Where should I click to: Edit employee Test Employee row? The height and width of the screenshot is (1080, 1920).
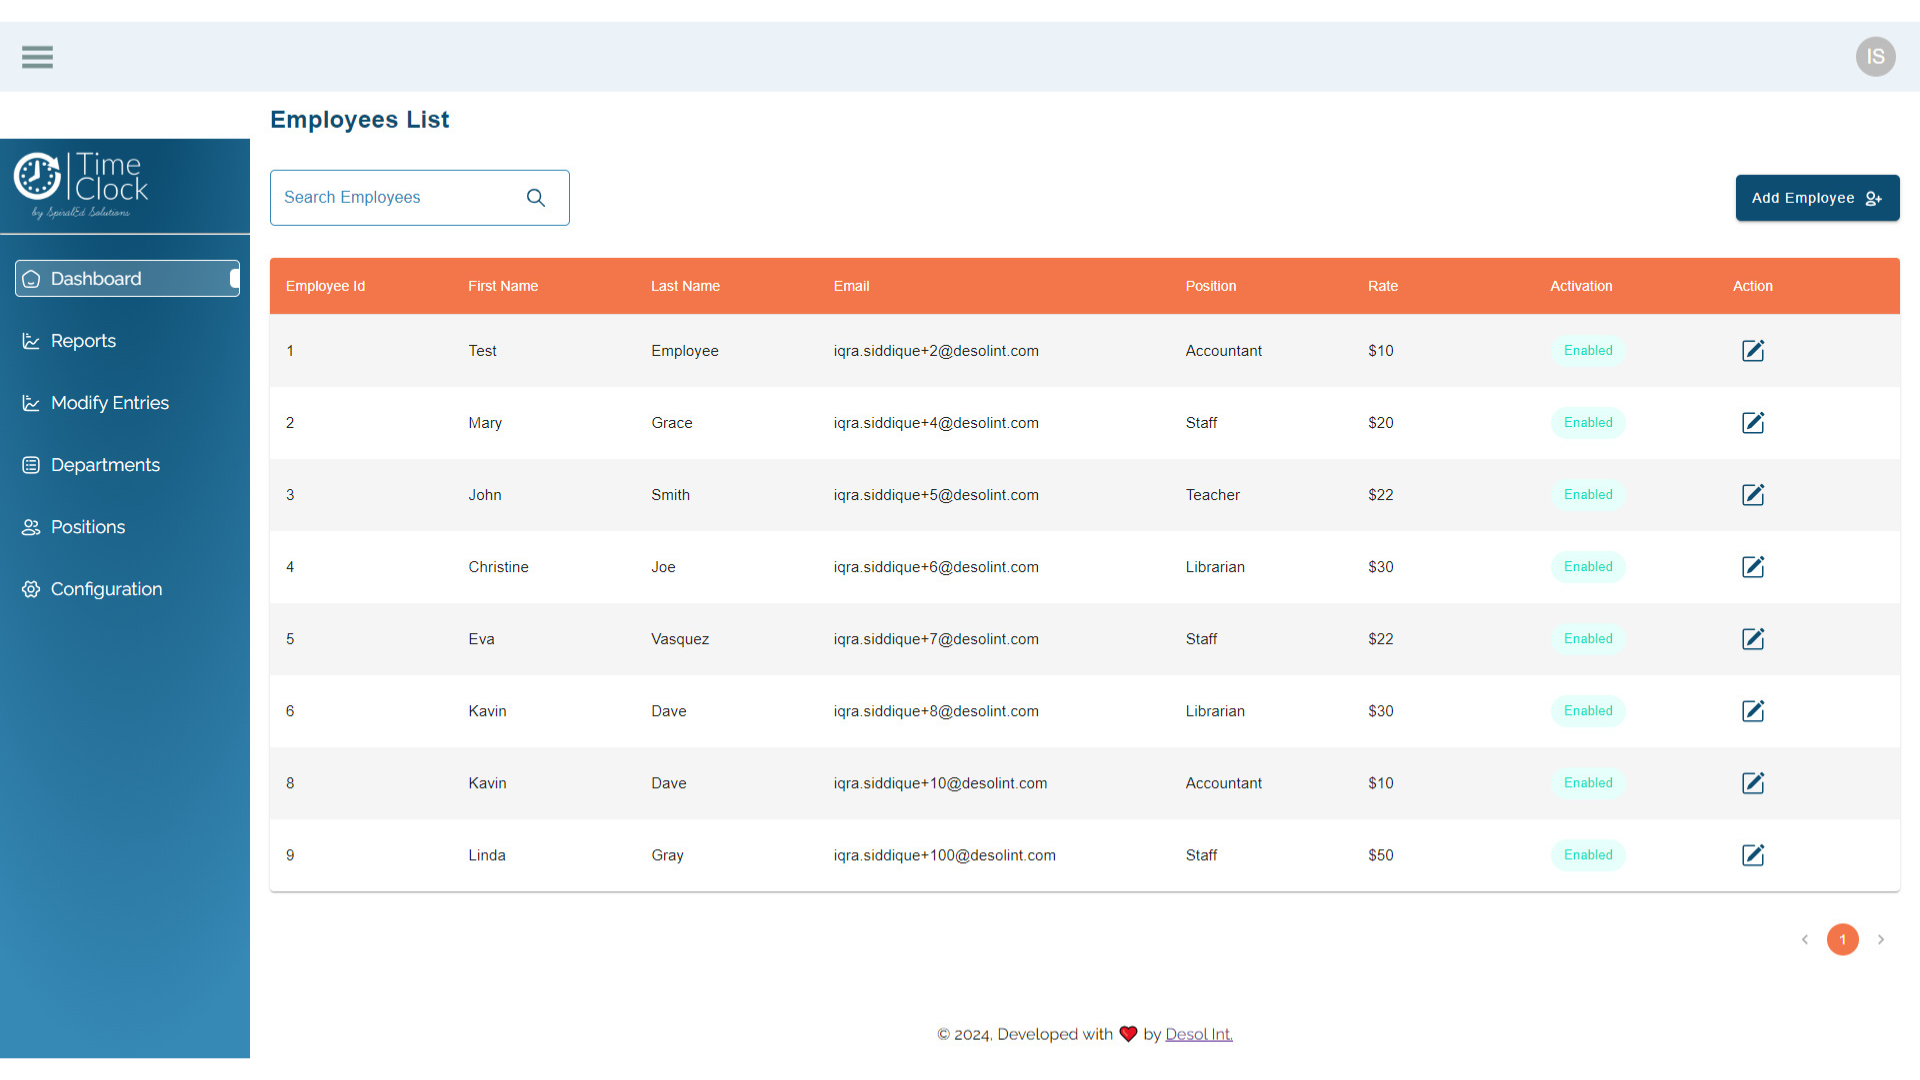pos(1752,351)
